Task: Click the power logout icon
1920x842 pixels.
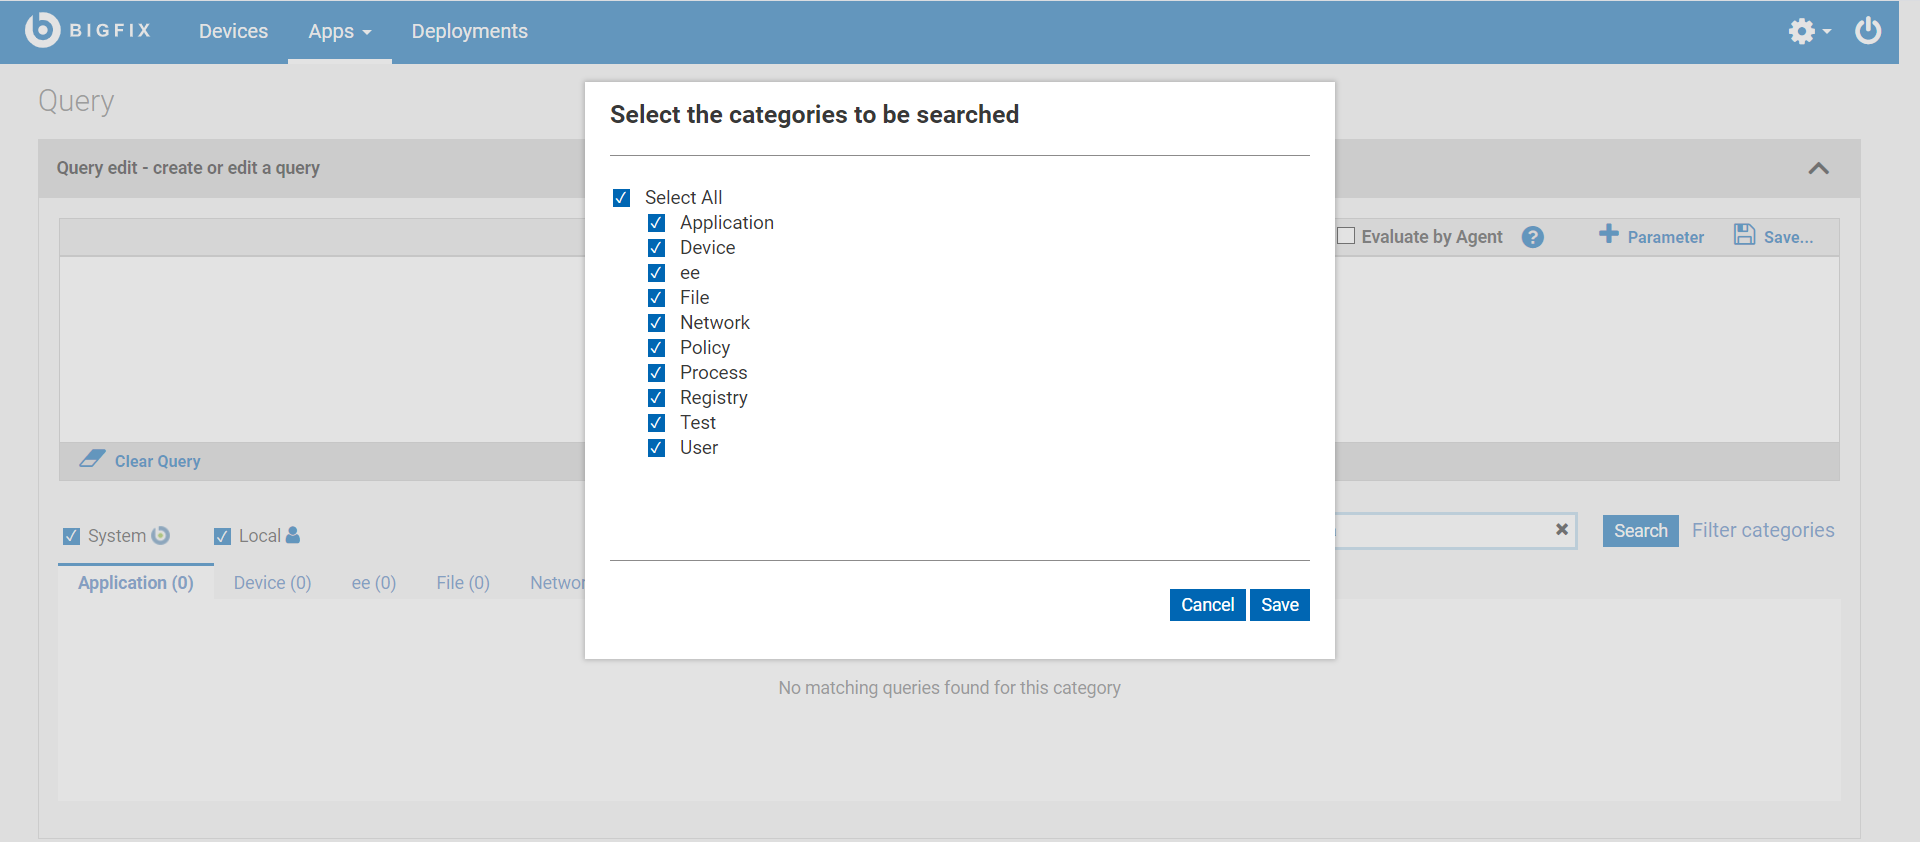Action: (x=1868, y=31)
